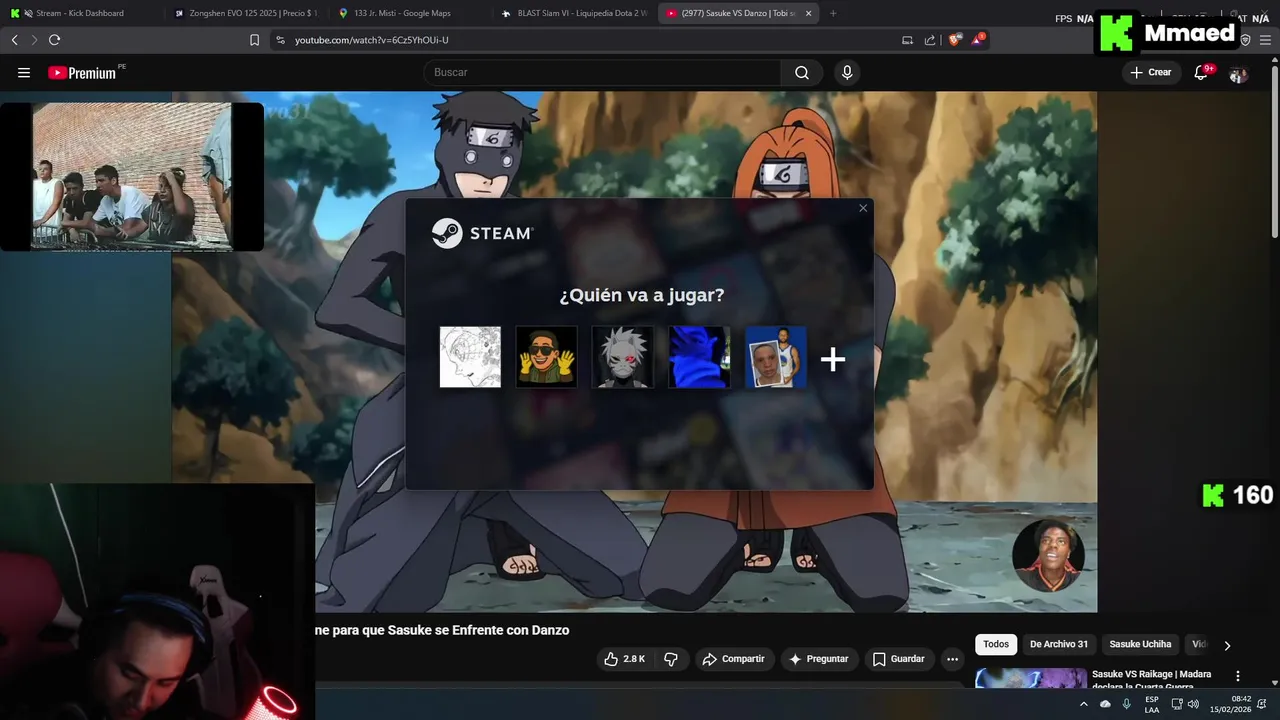Click the youtube.com address bar URL
Screen dimensions: 1280x720
pos(371,40)
